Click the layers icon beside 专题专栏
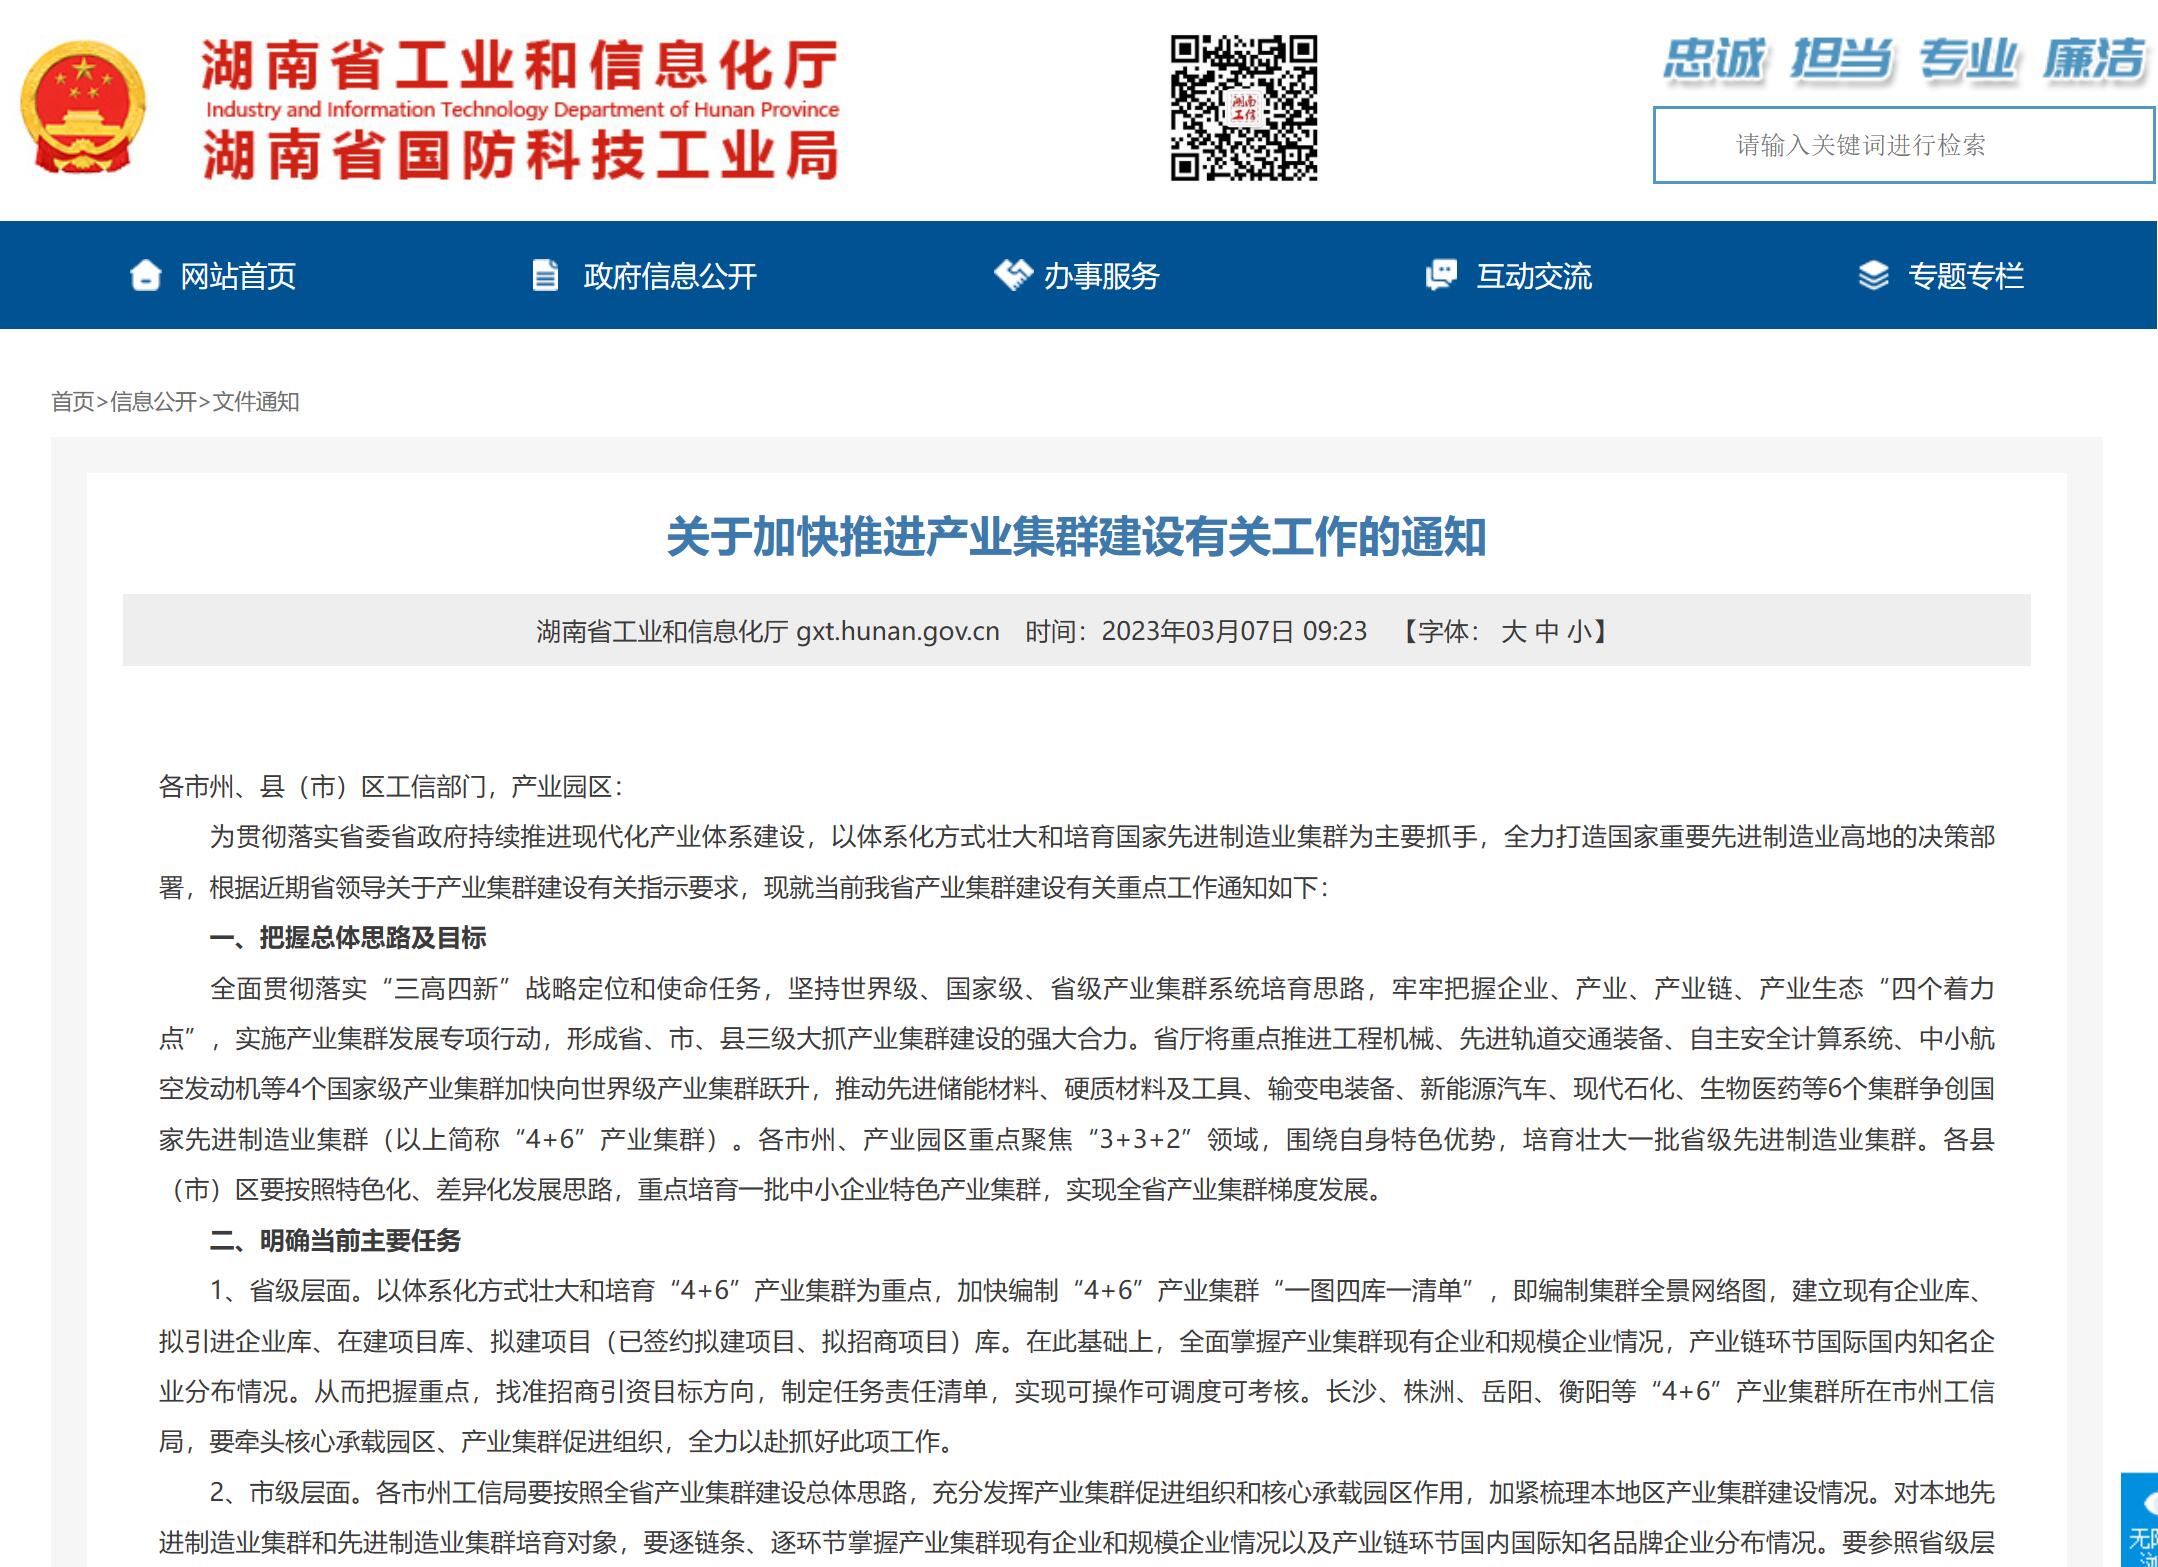This screenshot has width=2158, height=1567. coord(1873,275)
